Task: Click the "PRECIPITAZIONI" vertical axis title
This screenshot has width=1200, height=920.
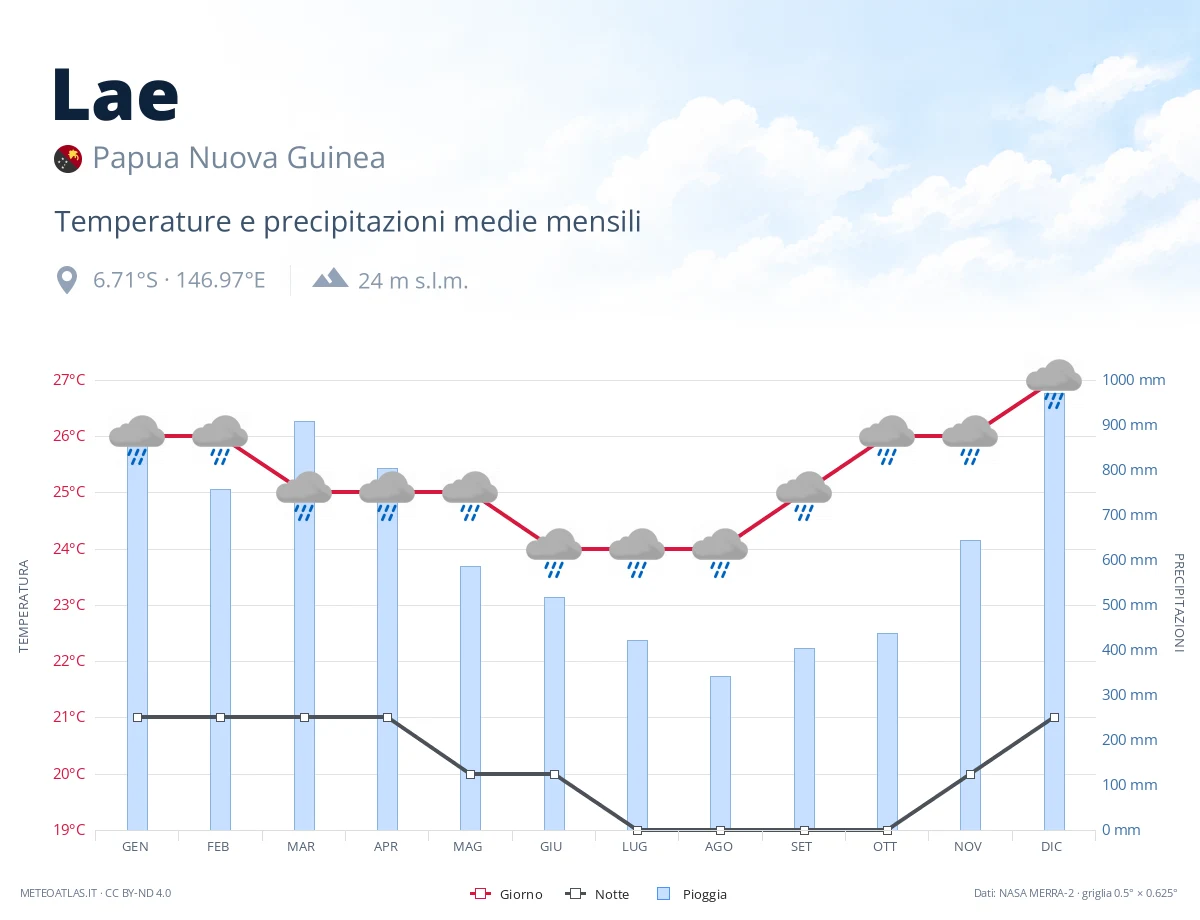Action: (x=1178, y=602)
